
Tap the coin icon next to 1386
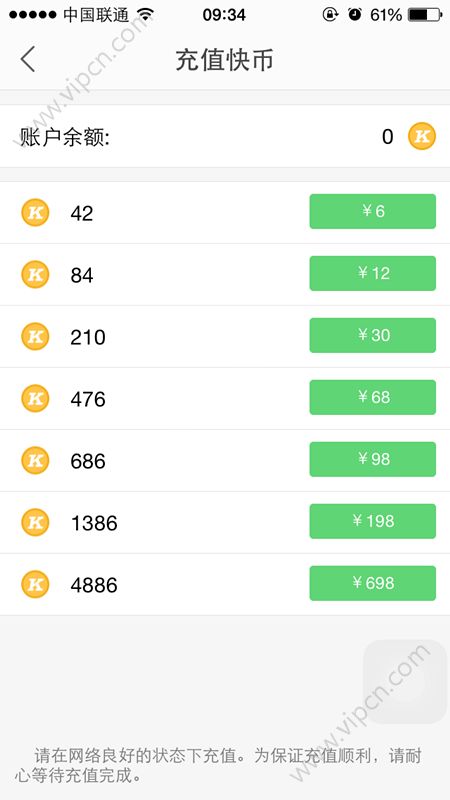point(35,522)
